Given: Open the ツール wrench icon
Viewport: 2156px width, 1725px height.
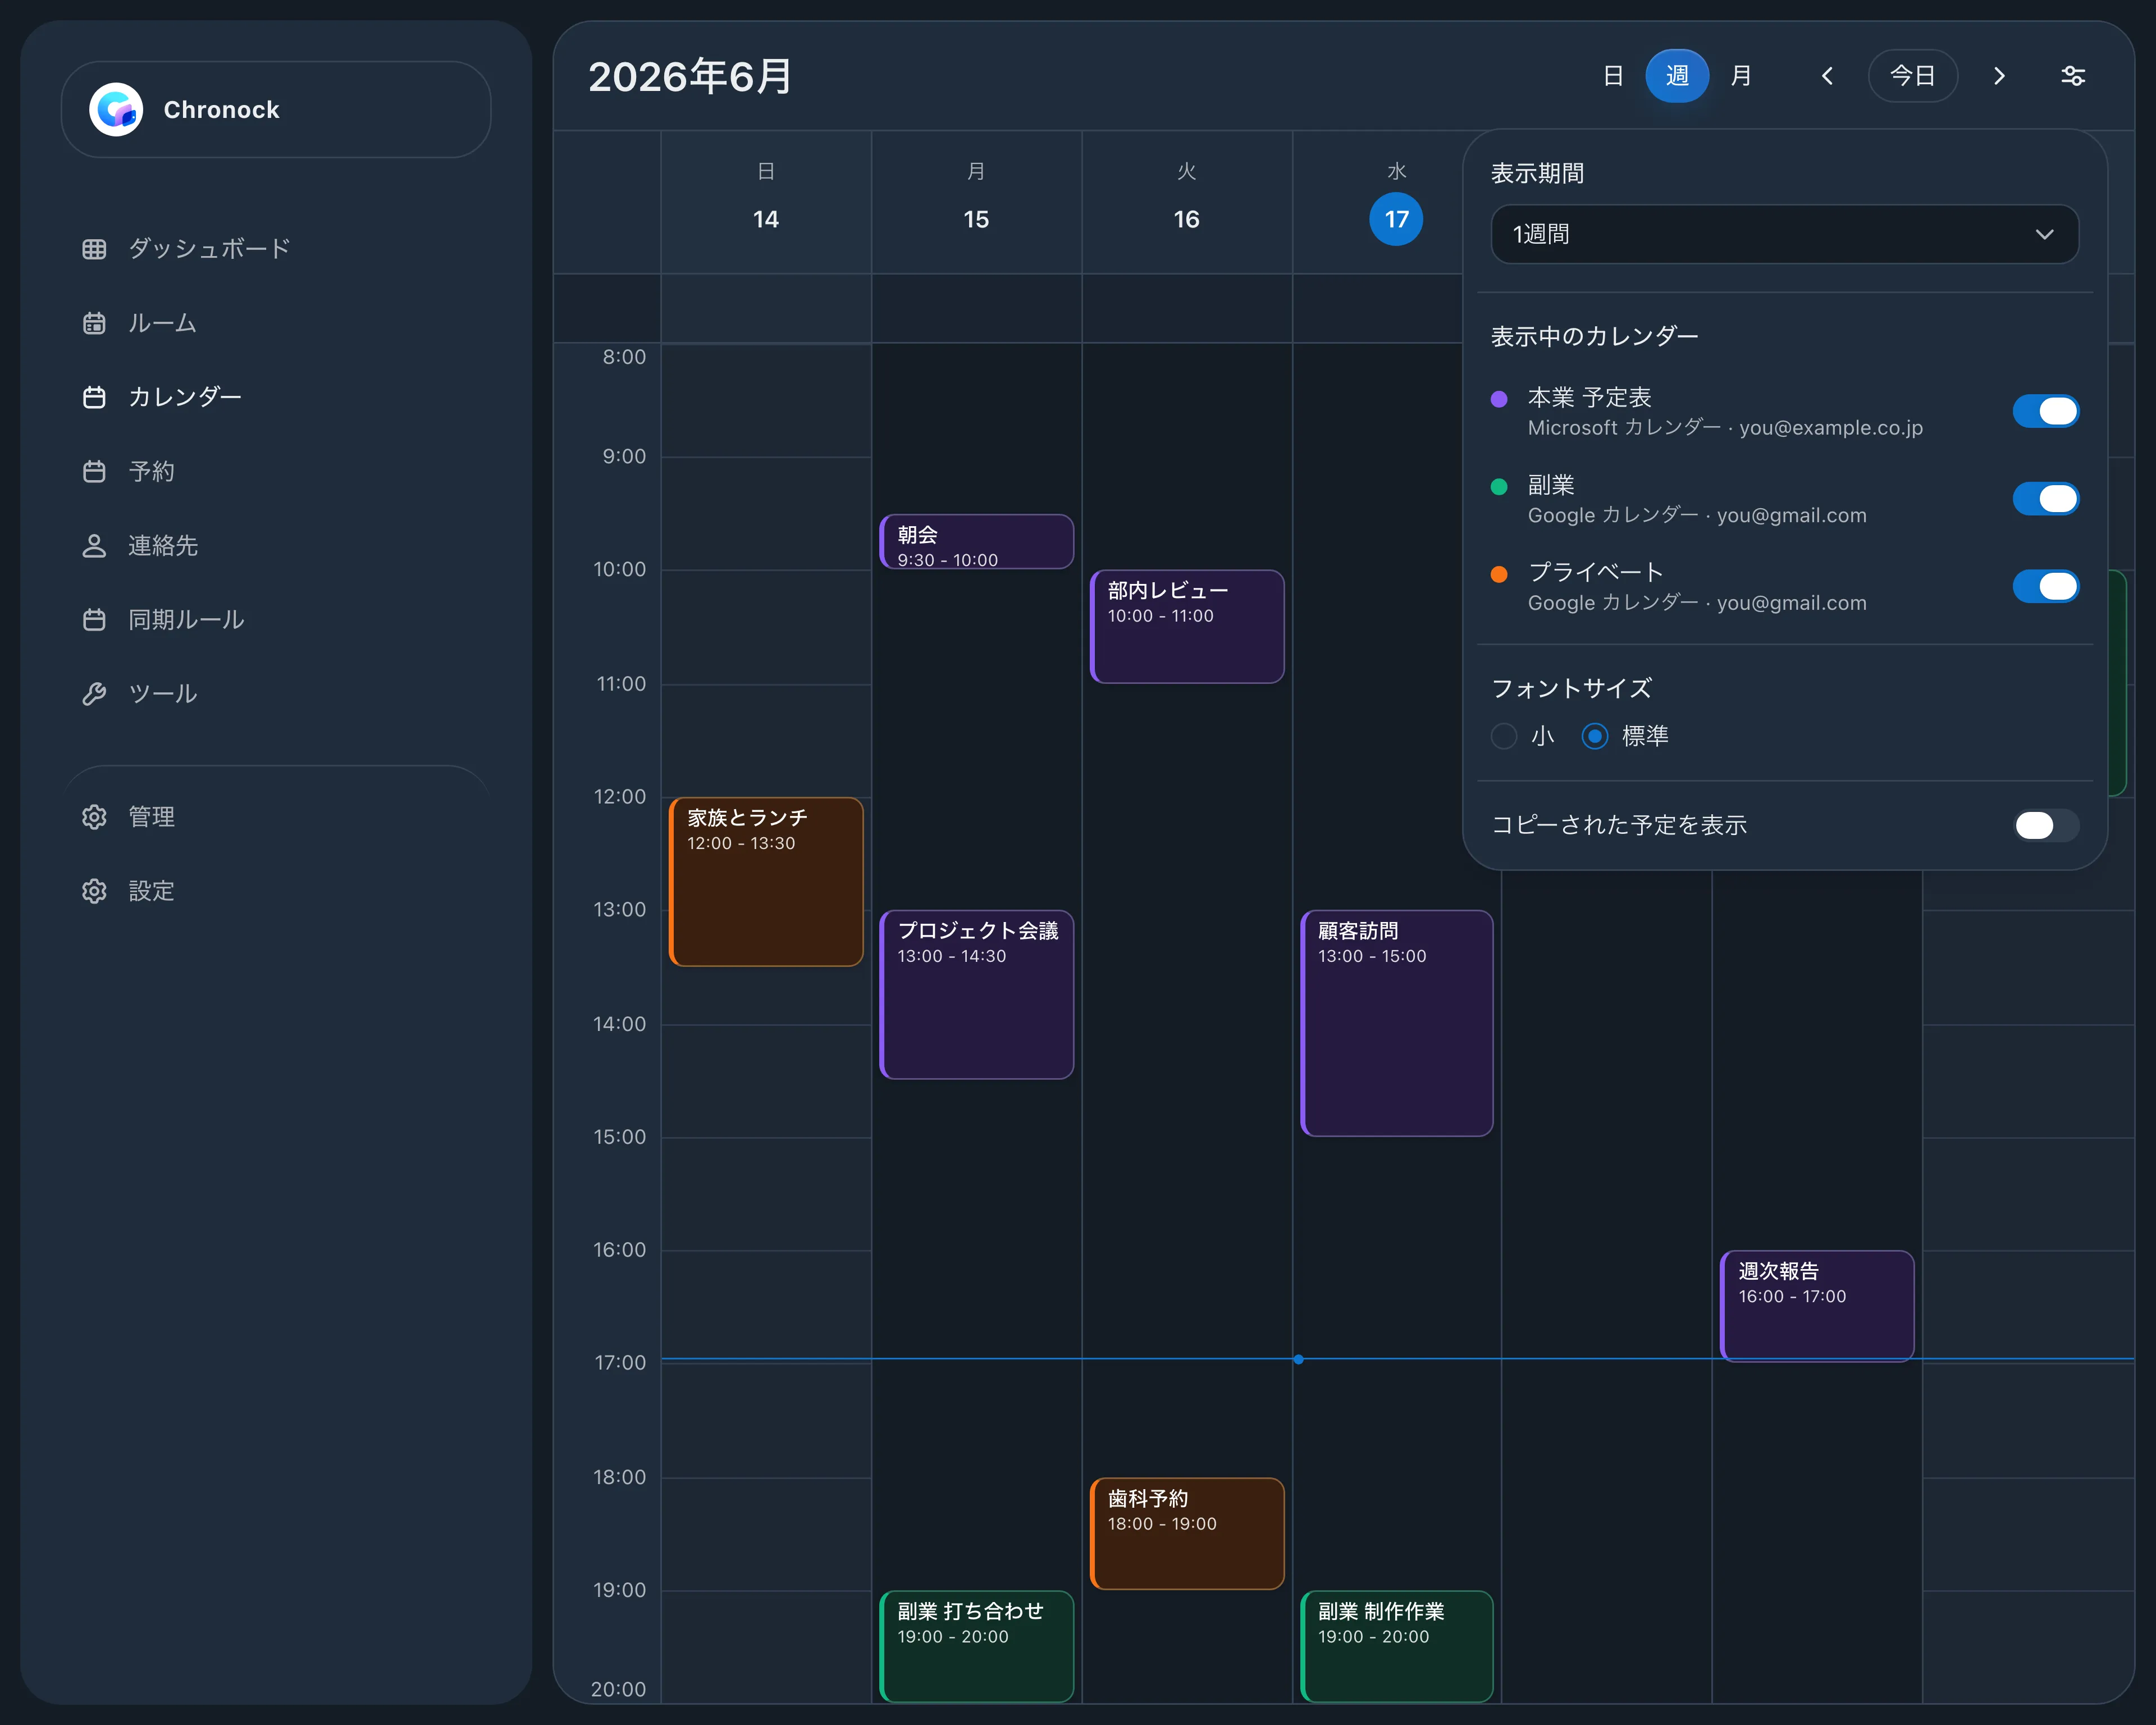Looking at the screenshot, I should point(94,693).
